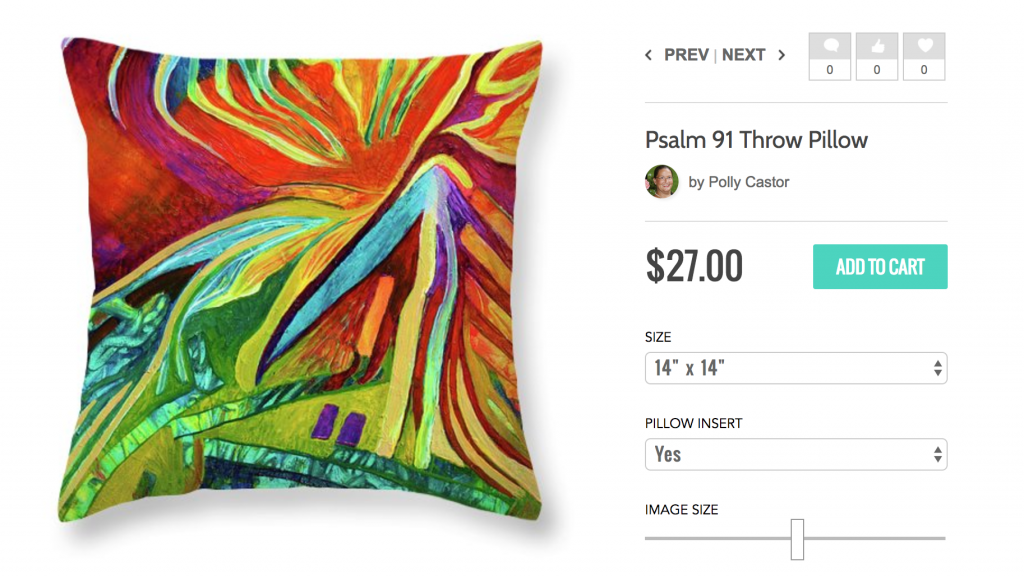The image size is (1024, 576).
Task: Click the size dropdown stepper arrows
Action: coord(938,368)
